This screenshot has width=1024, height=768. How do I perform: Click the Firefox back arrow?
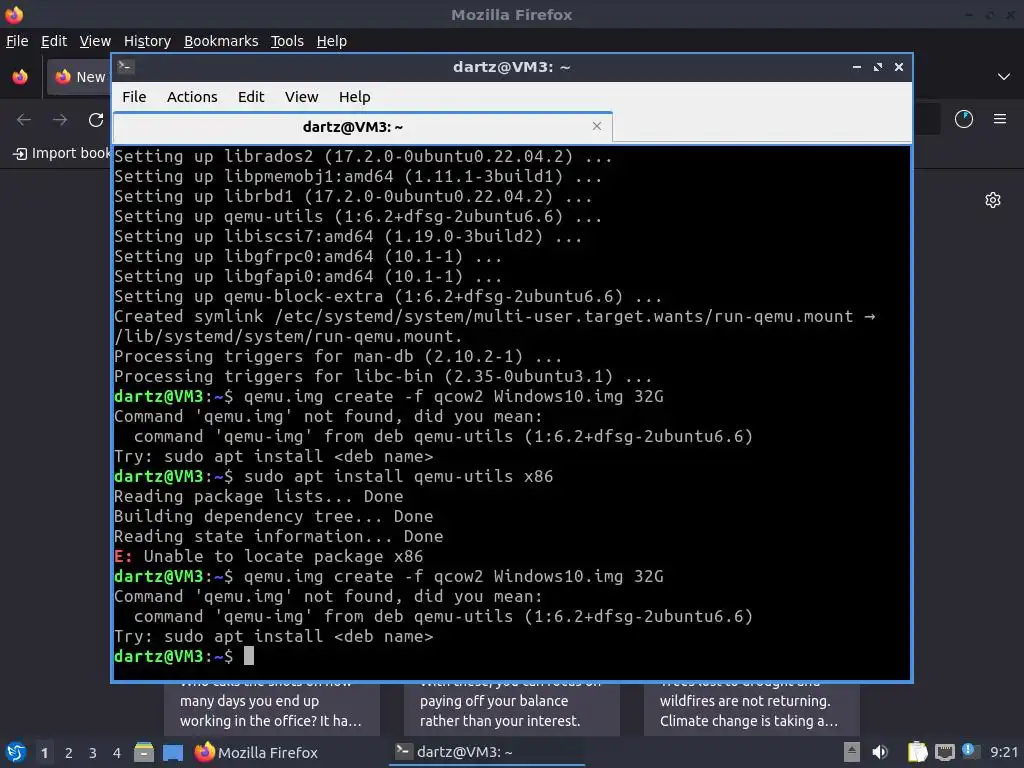[x=24, y=120]
